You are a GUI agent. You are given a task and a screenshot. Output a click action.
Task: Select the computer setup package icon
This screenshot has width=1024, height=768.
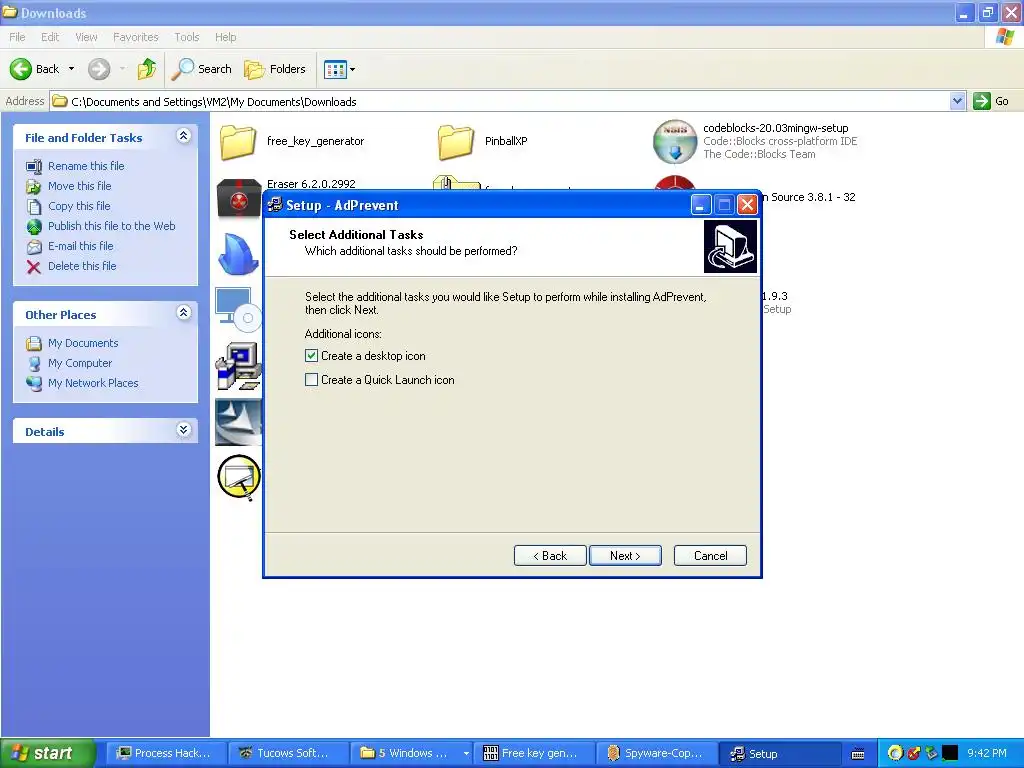click(x=238, y=366)
